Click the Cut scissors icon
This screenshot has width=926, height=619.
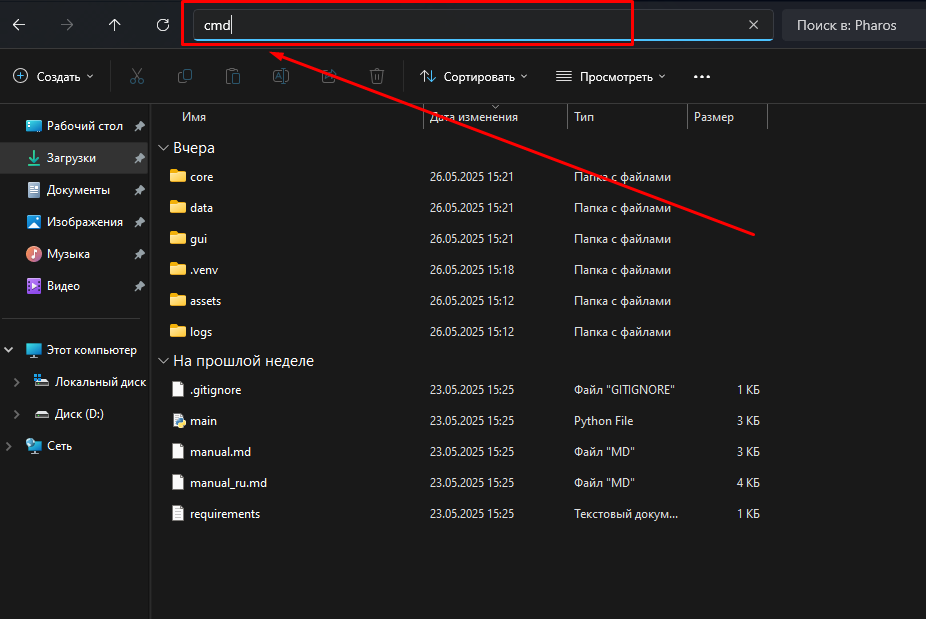pos(137,77)
